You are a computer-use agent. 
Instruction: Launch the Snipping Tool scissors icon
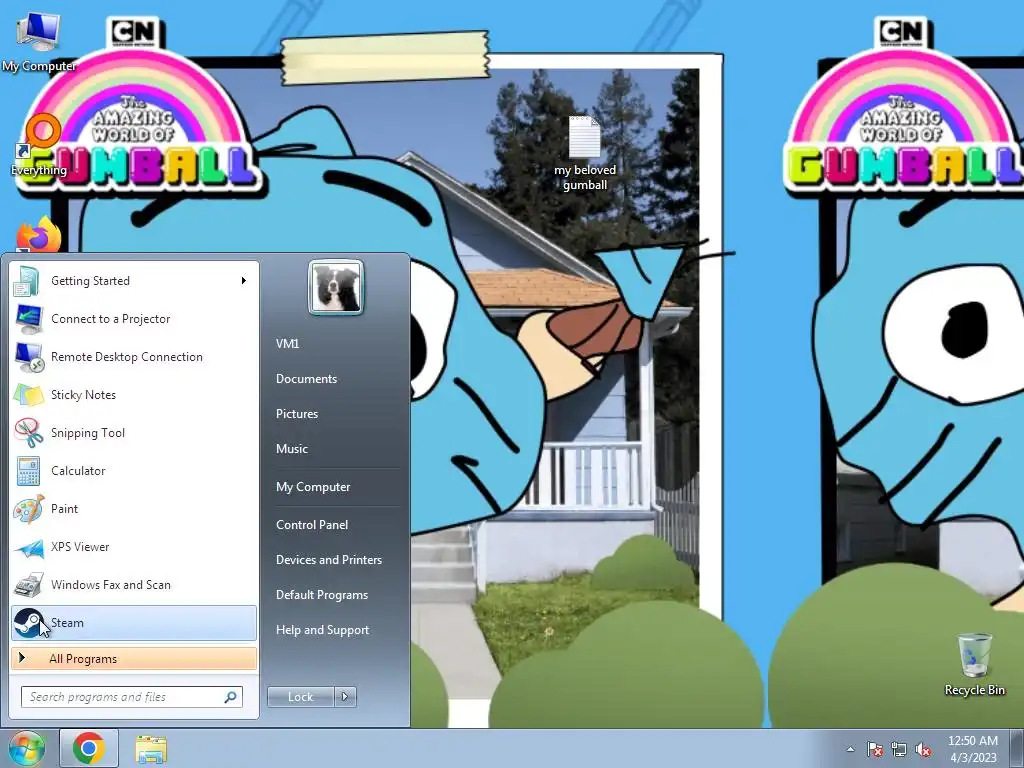tap(28, 433)
